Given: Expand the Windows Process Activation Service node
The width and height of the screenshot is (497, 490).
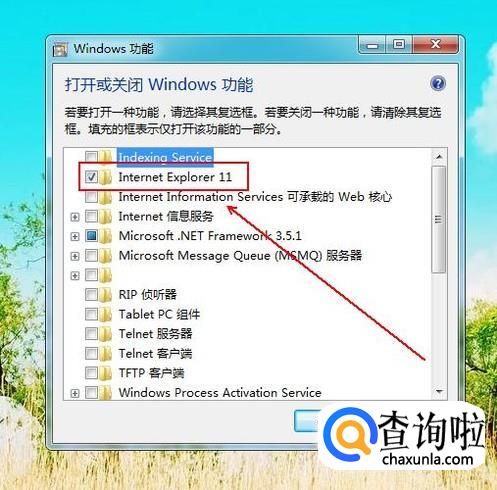Looking at the screenshot, I should [75, 393].
